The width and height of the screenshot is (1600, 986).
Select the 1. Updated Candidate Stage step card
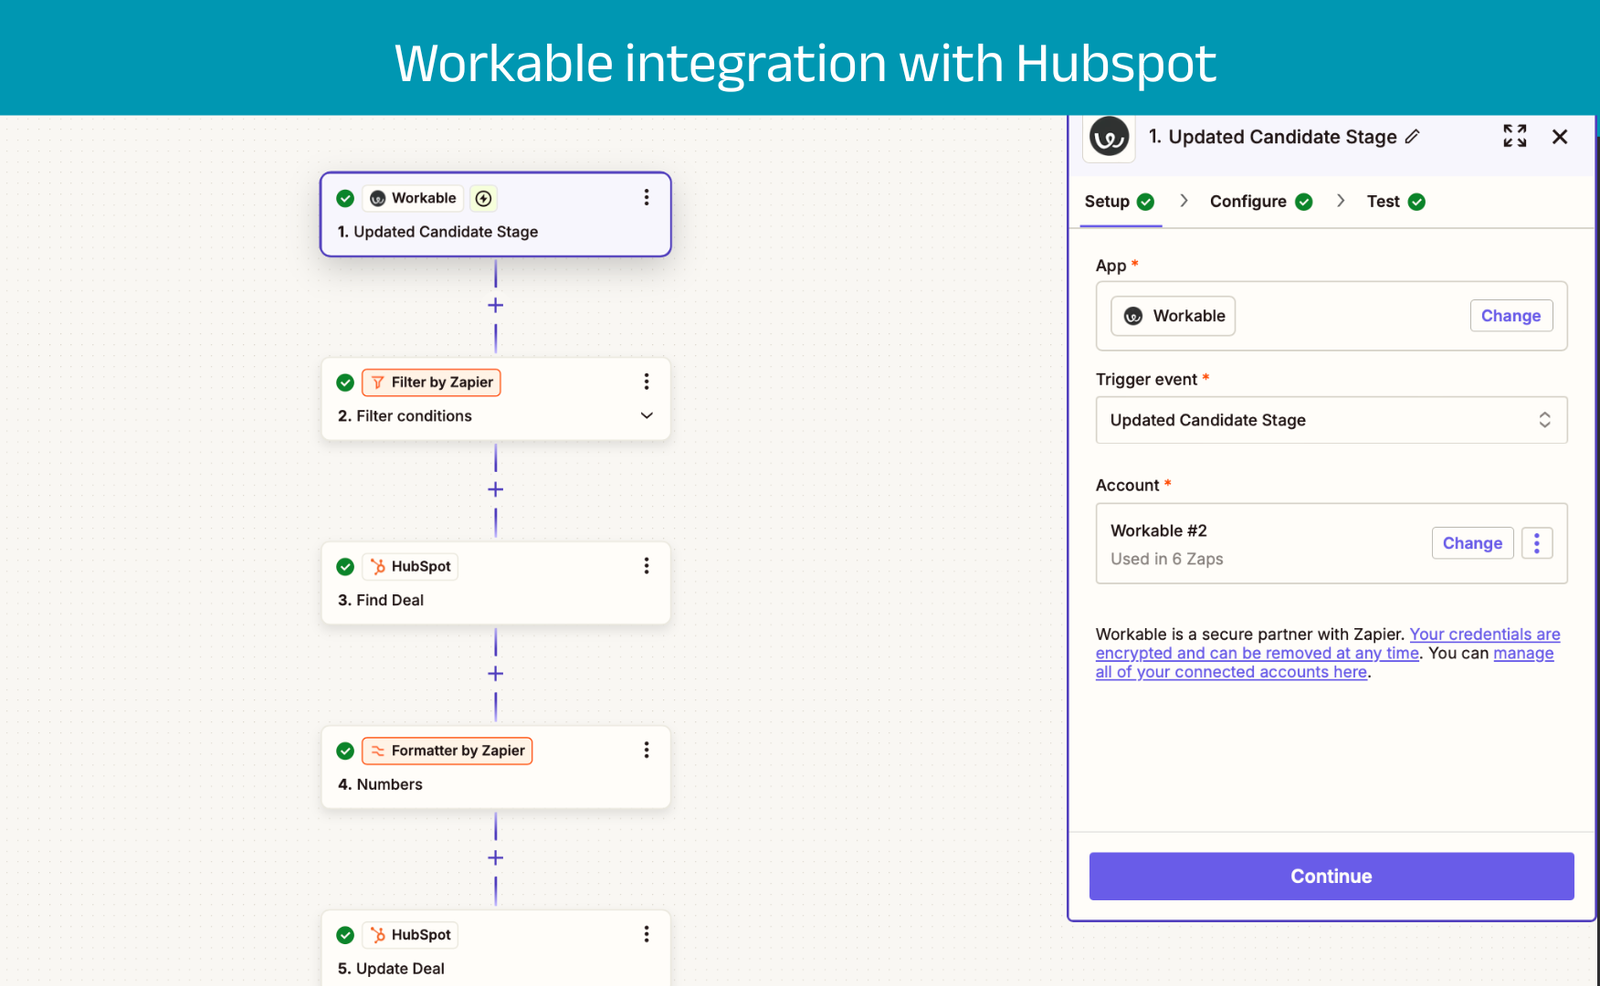tap(495, 214)
